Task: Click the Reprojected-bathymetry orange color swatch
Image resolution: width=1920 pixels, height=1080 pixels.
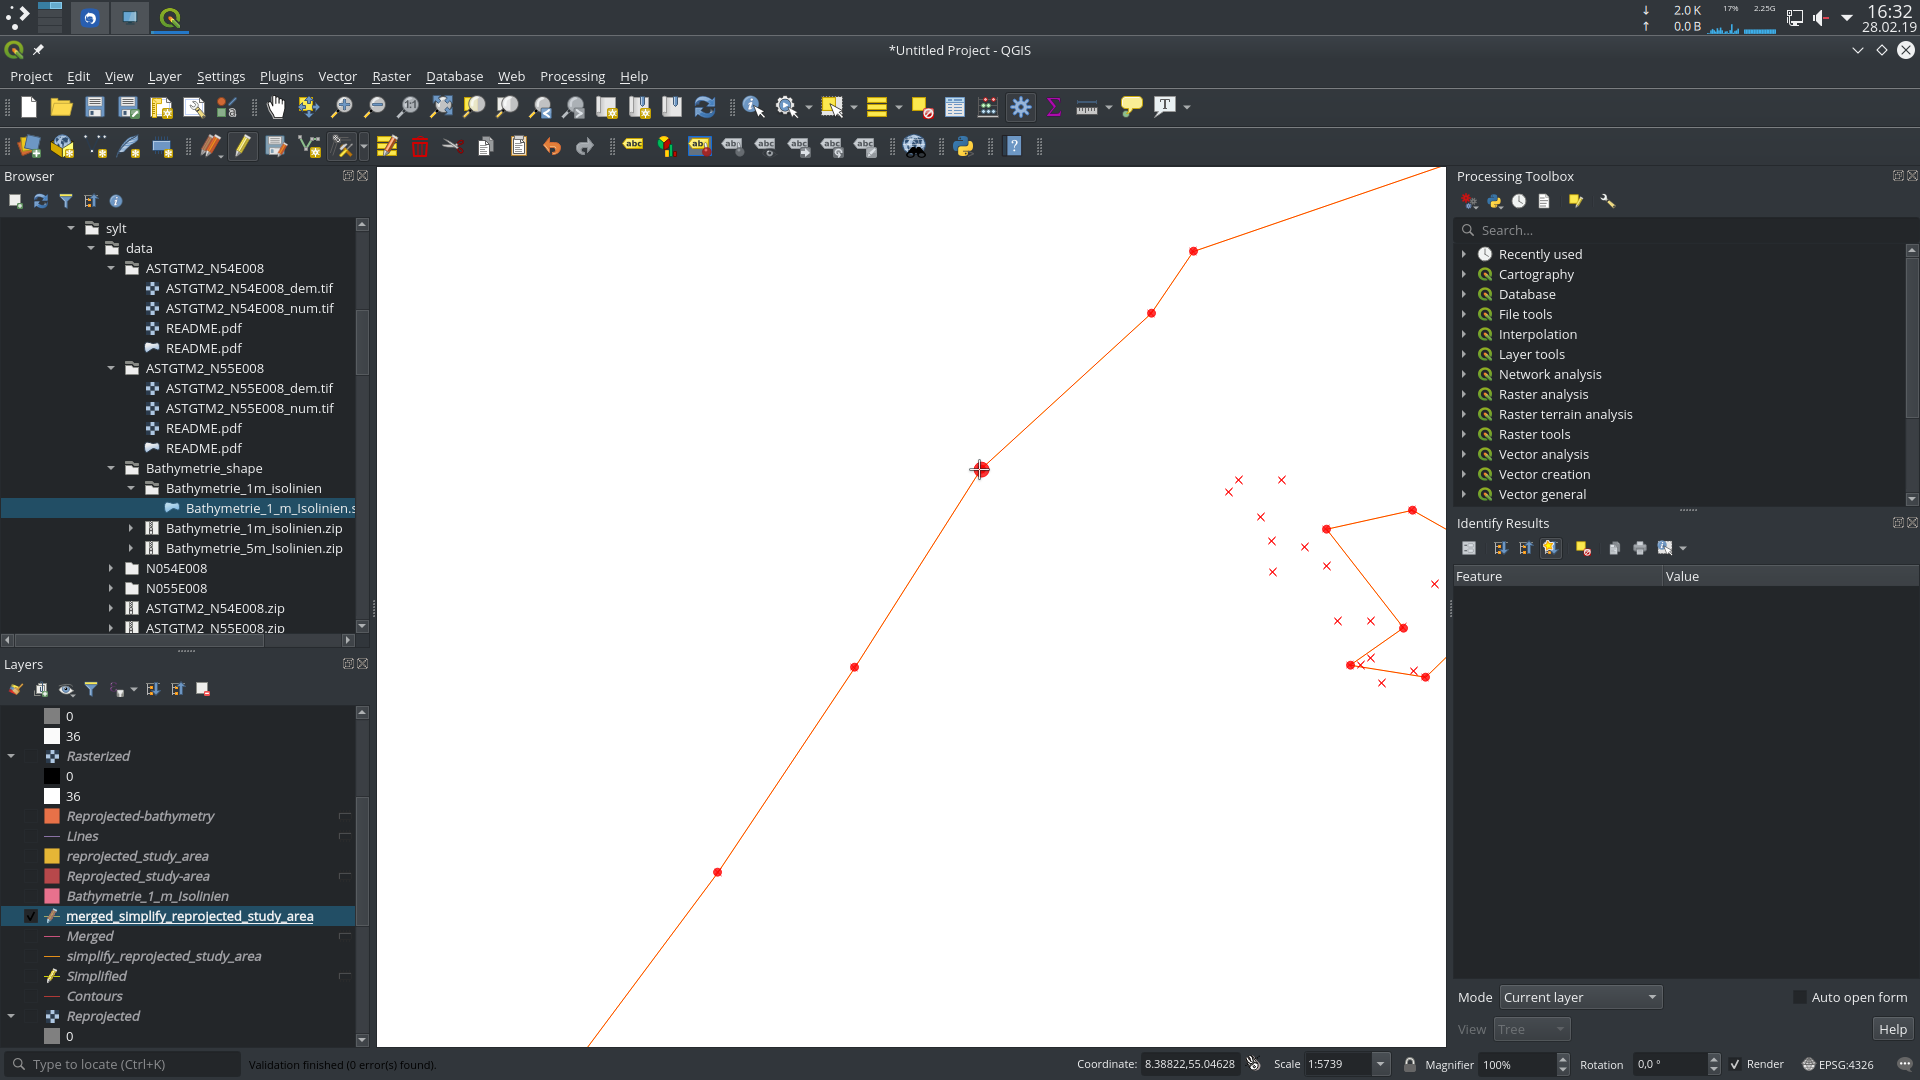Action: click(x=52, y=816)
